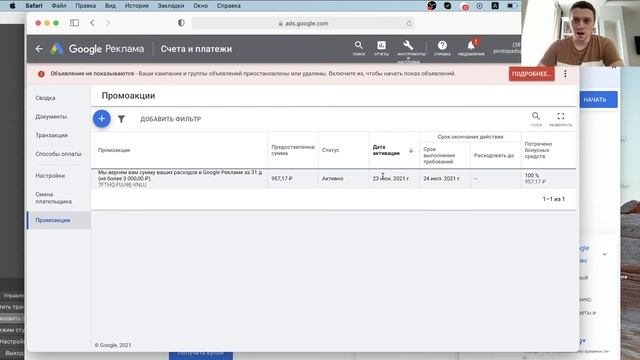Image resolution: width=640 pixels, height=360 pixels.
Task: Open the filter funnel icon
Action: [x=121, y=119]
